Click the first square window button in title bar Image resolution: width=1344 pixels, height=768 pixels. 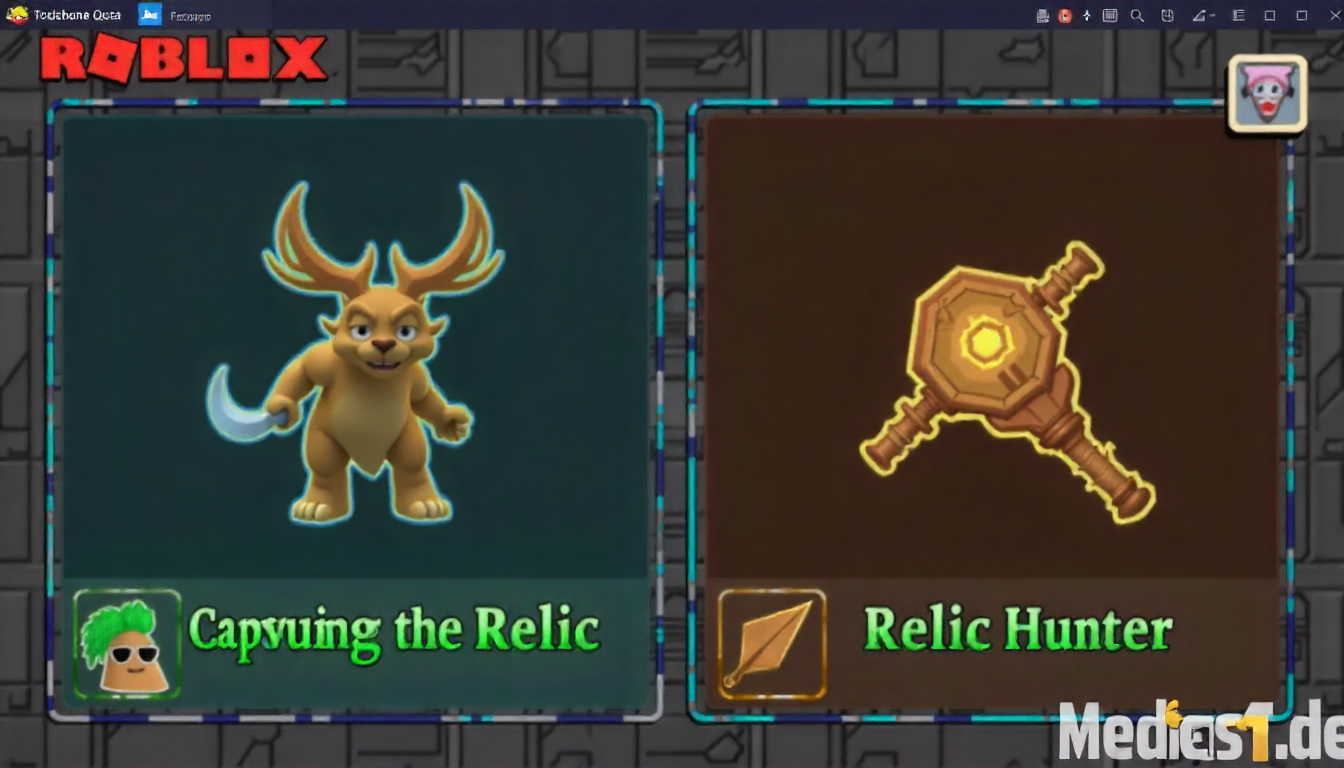coord(1270,15)
